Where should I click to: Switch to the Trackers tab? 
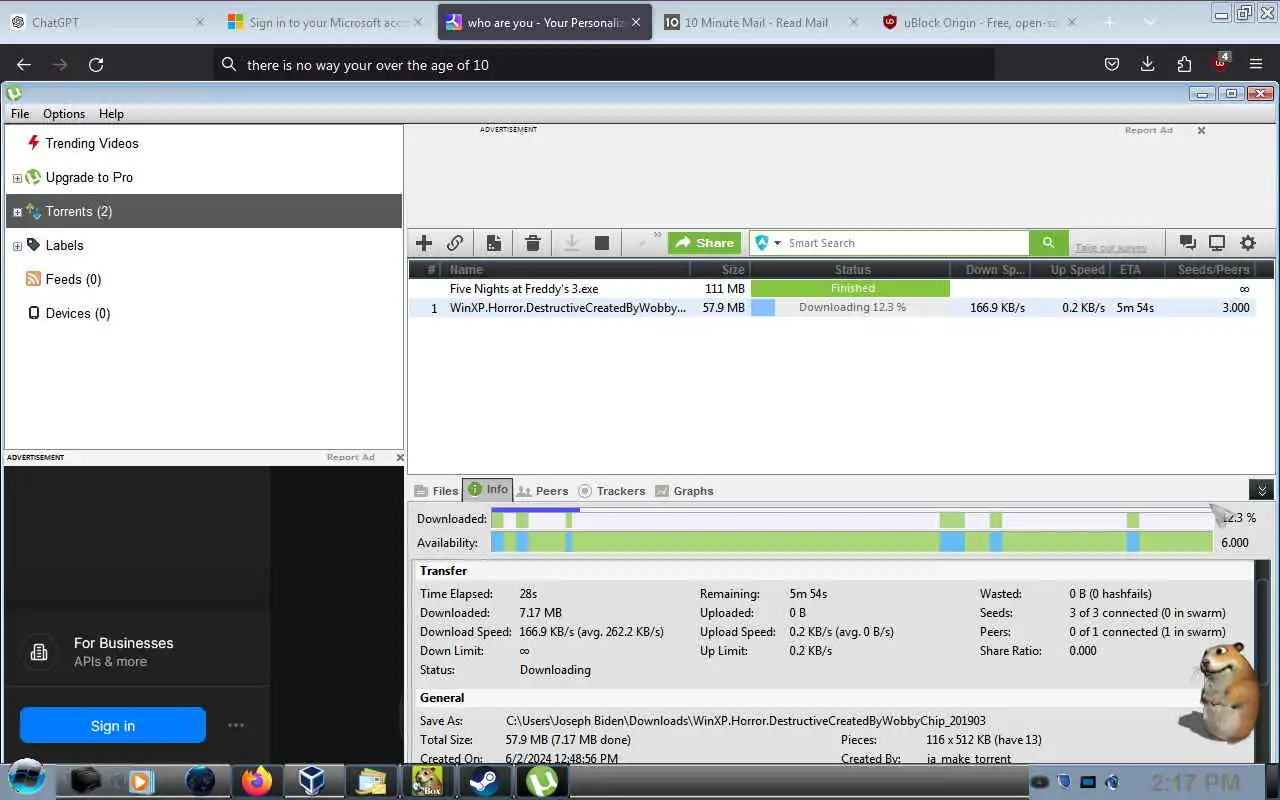[x=611, y=491]
